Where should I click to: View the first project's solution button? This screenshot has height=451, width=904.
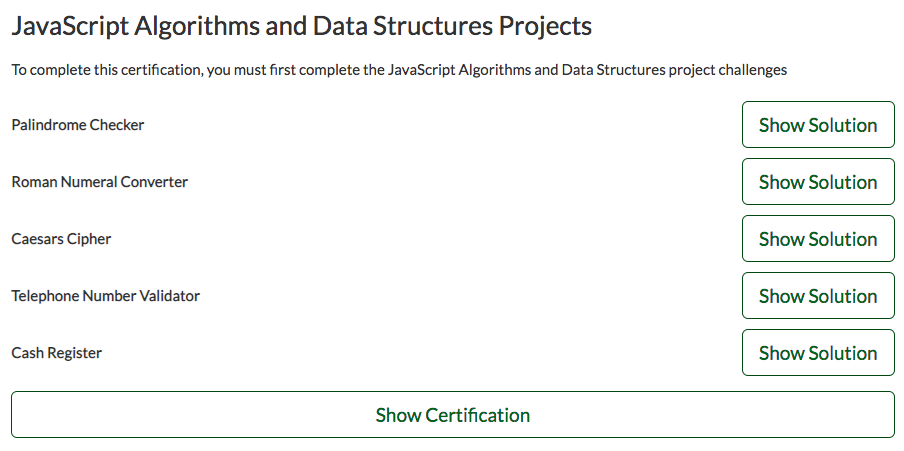[818, 125]
